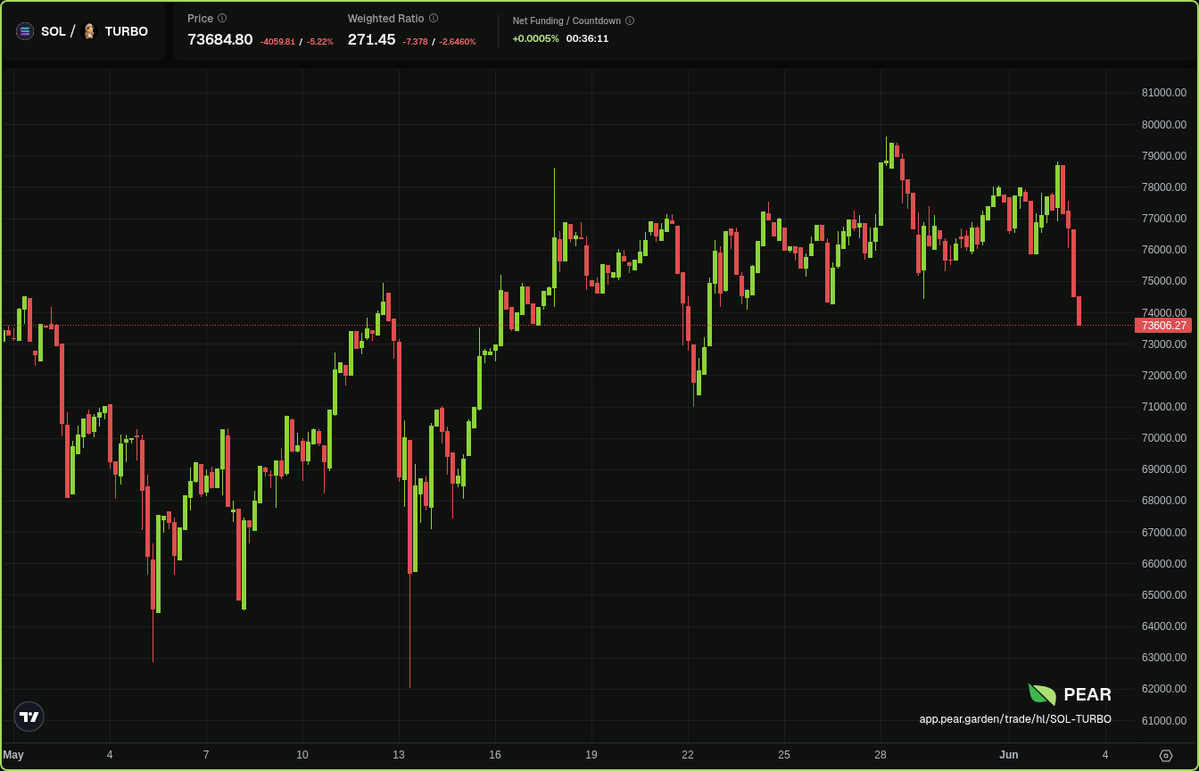
Task: Click the 13 date label on time axis
Action: tap(398, 755)
